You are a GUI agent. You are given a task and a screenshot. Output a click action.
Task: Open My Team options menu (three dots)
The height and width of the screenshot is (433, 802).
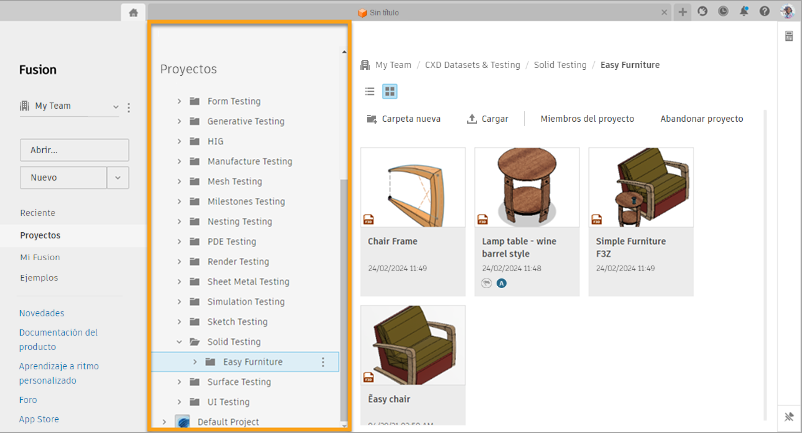coord(129,107)
